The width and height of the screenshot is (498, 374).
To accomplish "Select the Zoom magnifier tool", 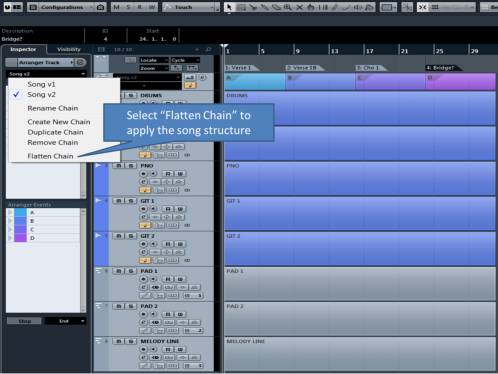I will 288,7.
